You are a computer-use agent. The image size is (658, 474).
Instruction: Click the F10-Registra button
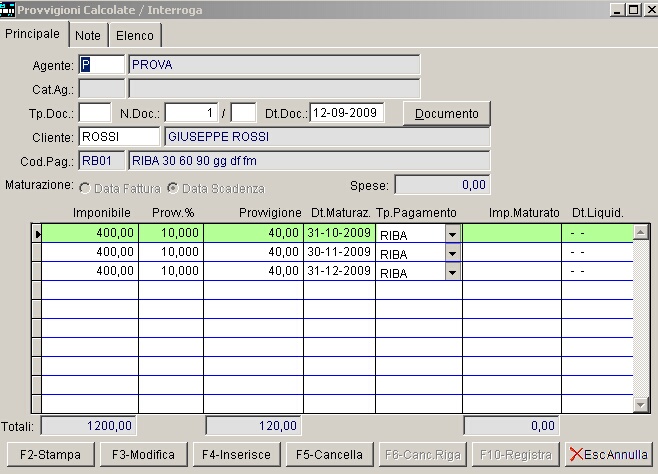(x=516, y=455)
